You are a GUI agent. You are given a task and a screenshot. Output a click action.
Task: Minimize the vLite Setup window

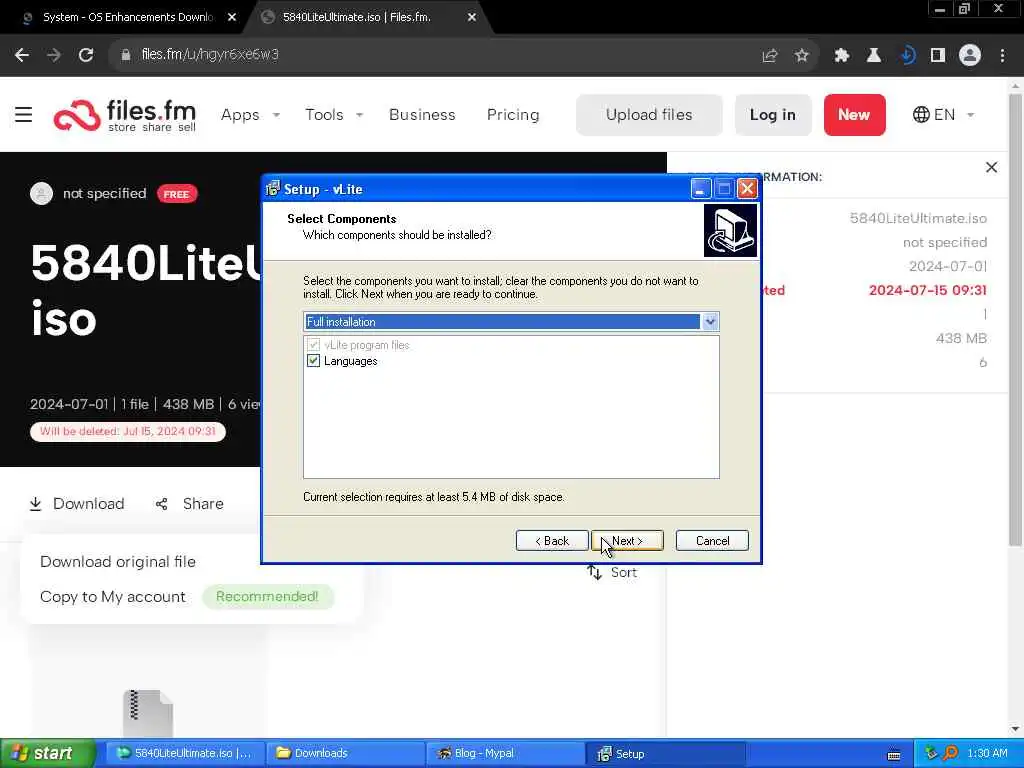pyautogui.click(x=700, y=189)
